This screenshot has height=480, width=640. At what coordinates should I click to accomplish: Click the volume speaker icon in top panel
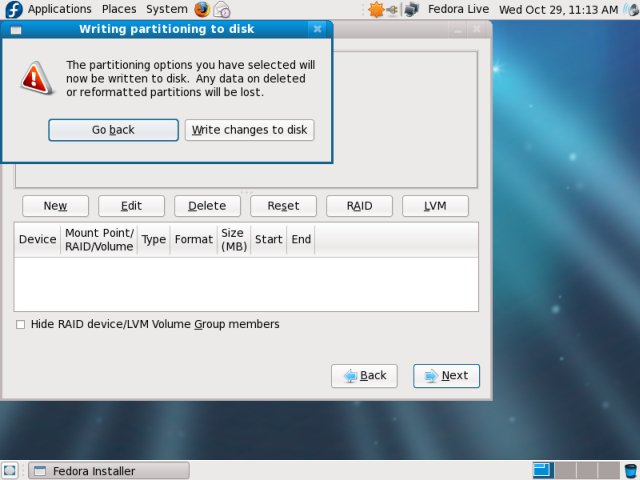coord(631,9)
